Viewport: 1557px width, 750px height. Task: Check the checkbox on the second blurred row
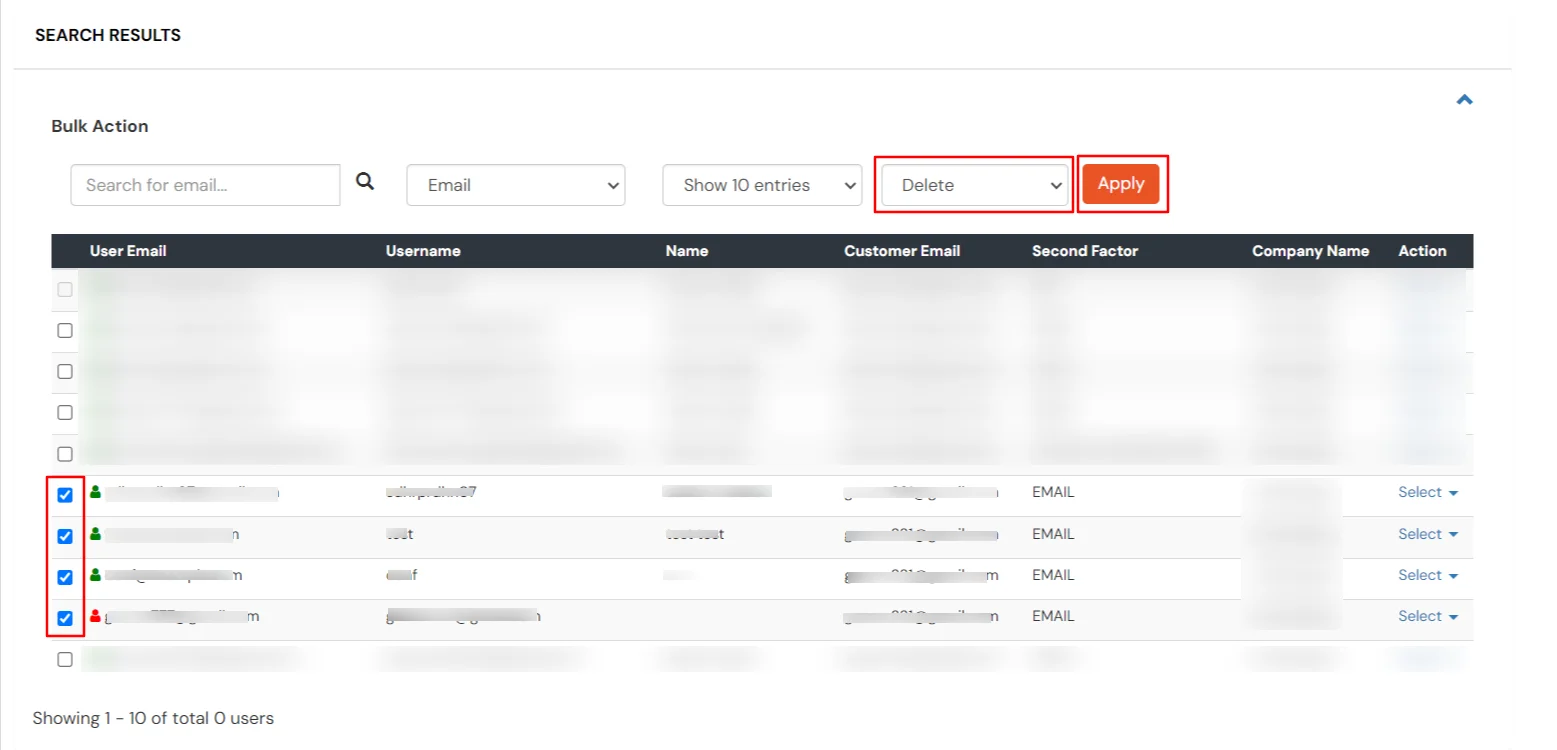[65, 330]
